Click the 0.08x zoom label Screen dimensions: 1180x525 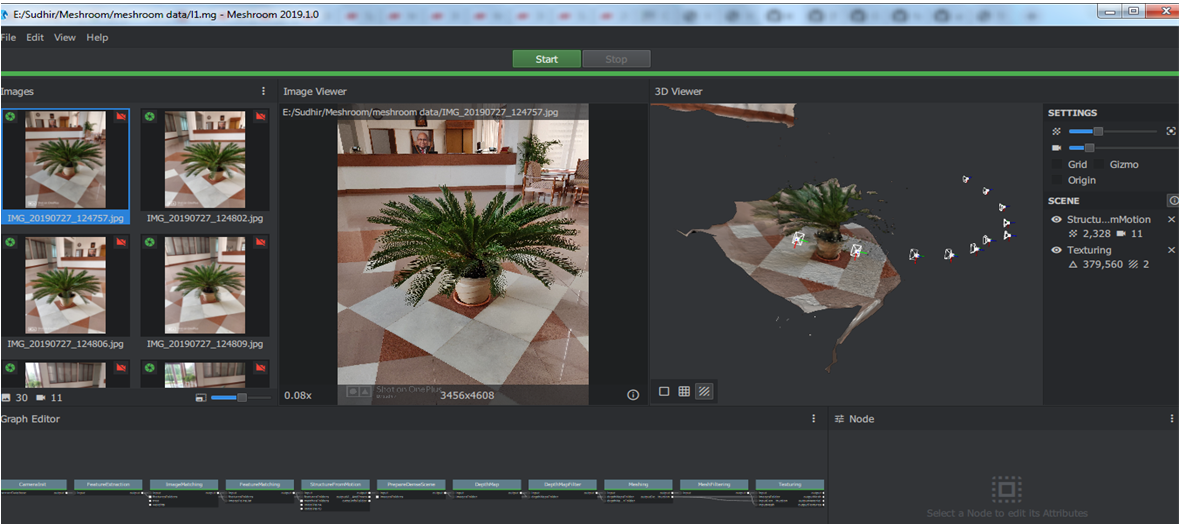tap(297, 395)
